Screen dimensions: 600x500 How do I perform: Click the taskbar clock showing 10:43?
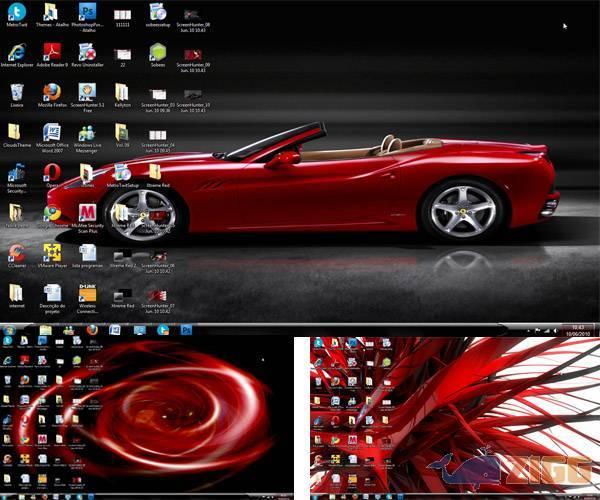[x=577, y=328]
